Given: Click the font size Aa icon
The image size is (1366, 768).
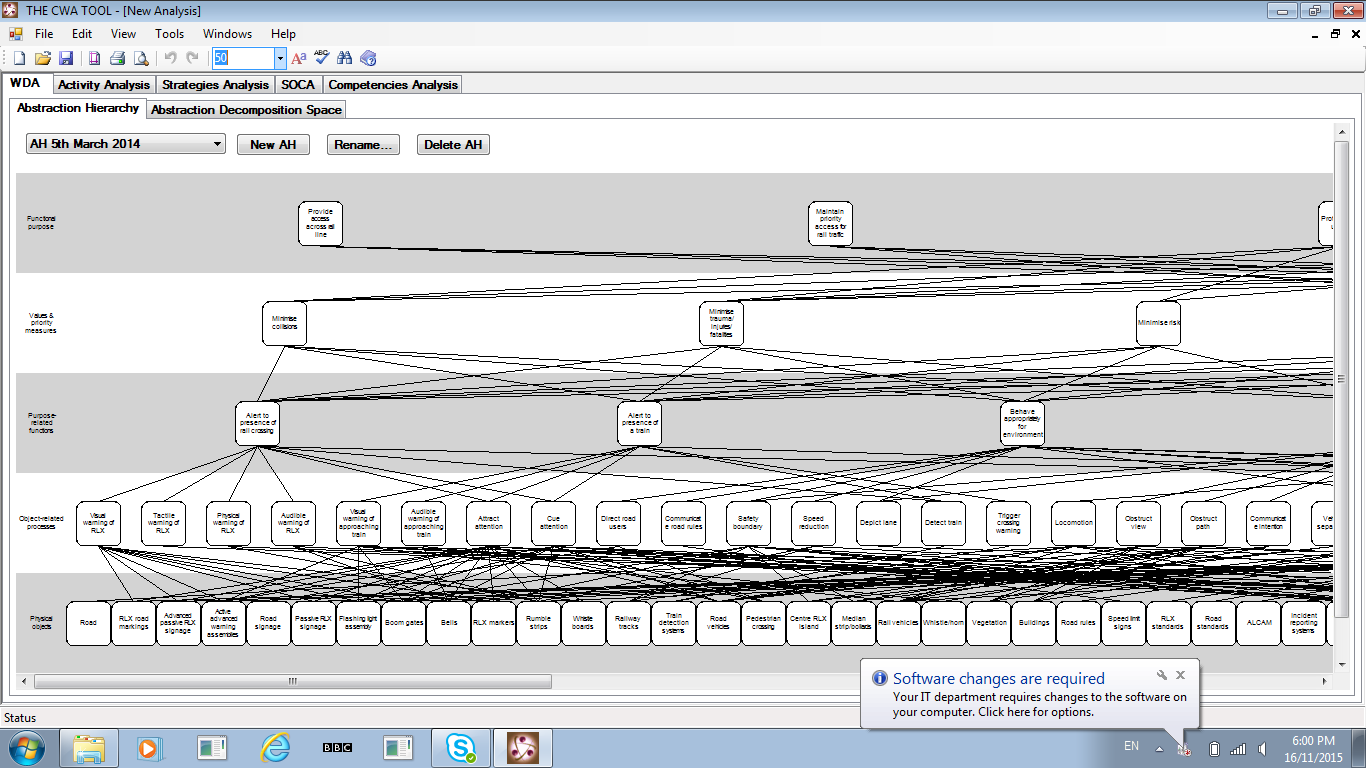Looking at the screenshot, I should pyautogui.click(x=298, y=59).
